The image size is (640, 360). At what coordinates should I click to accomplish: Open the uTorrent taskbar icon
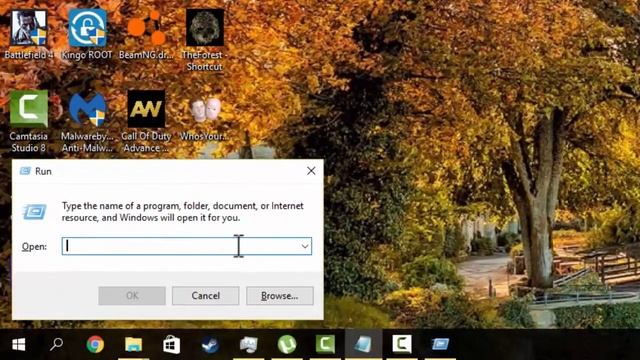pos(287,344)
